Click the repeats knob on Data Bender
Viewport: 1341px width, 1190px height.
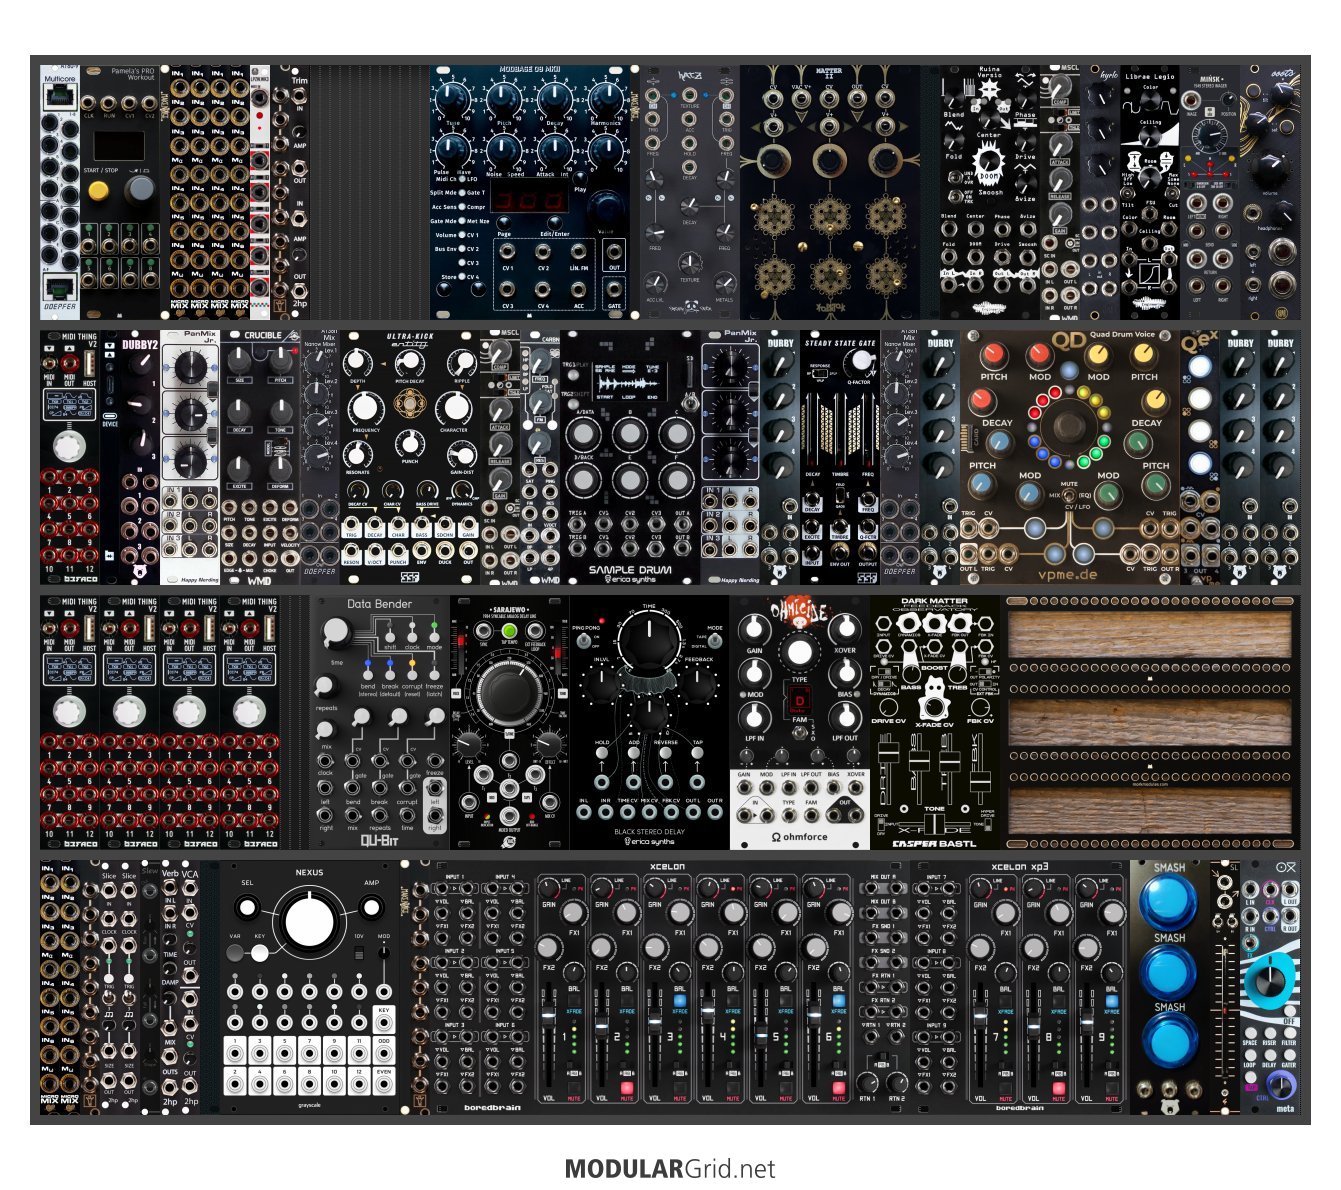324,687
